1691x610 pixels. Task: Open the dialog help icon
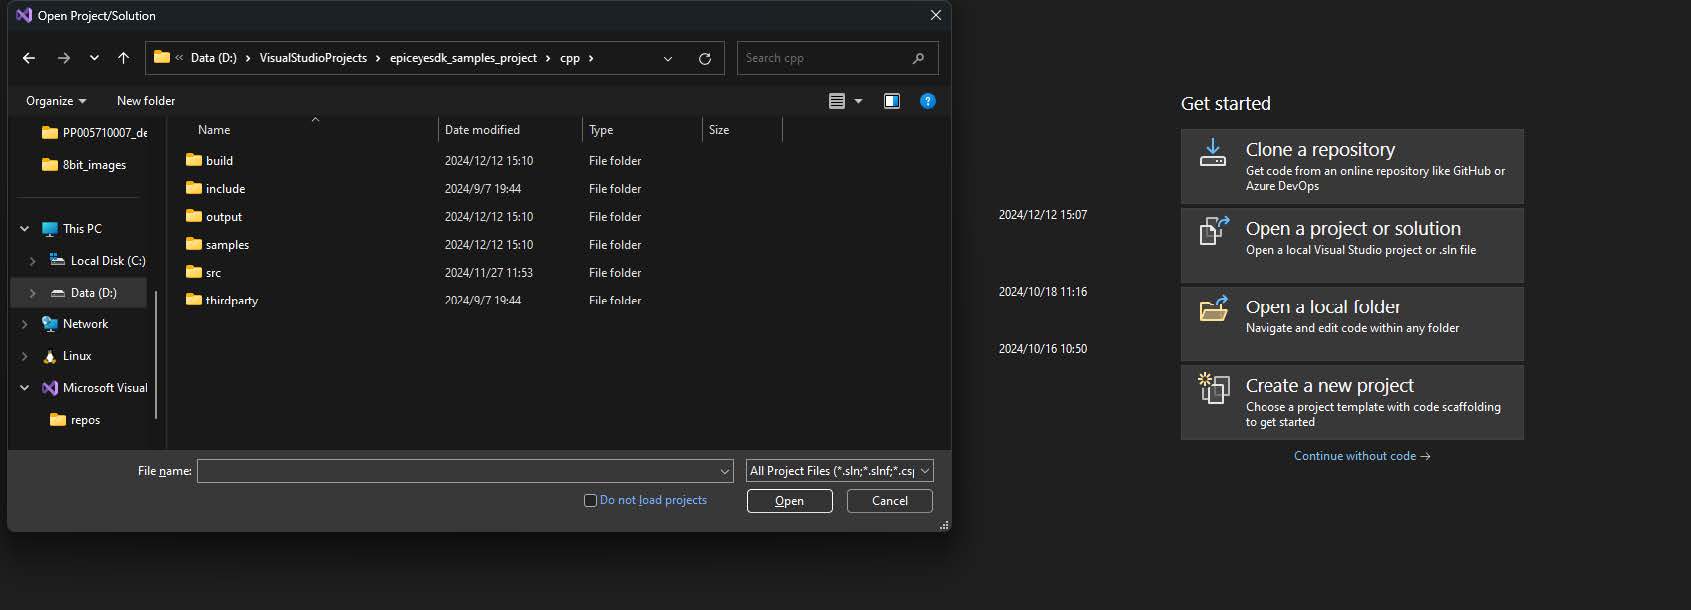927,101
